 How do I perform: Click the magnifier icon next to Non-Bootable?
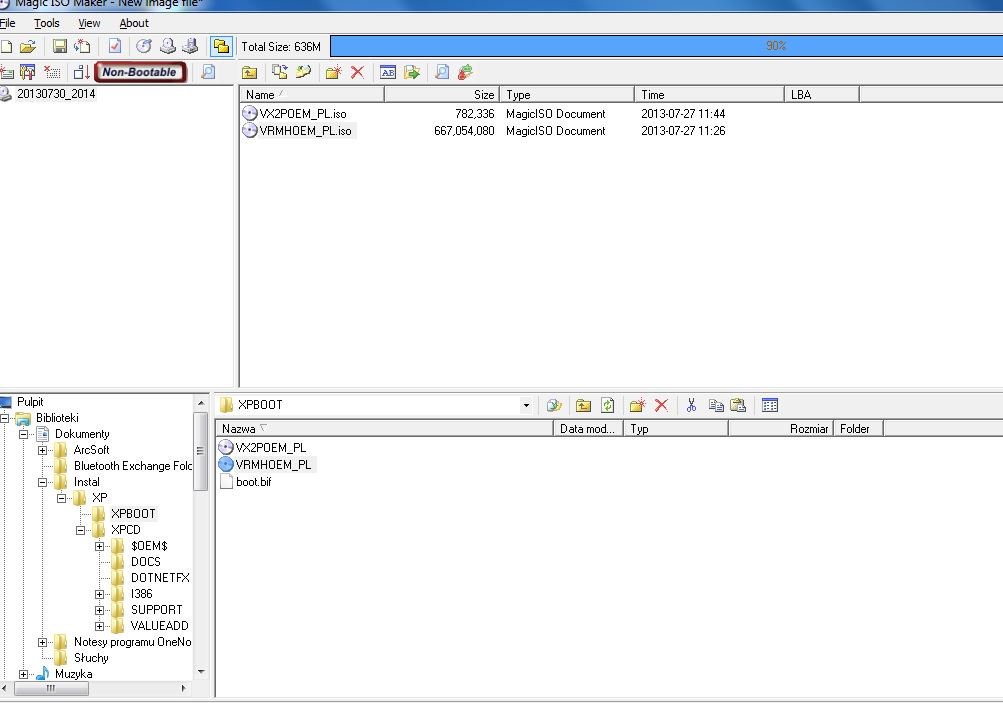pyautogui.click(x=208, y=72)
